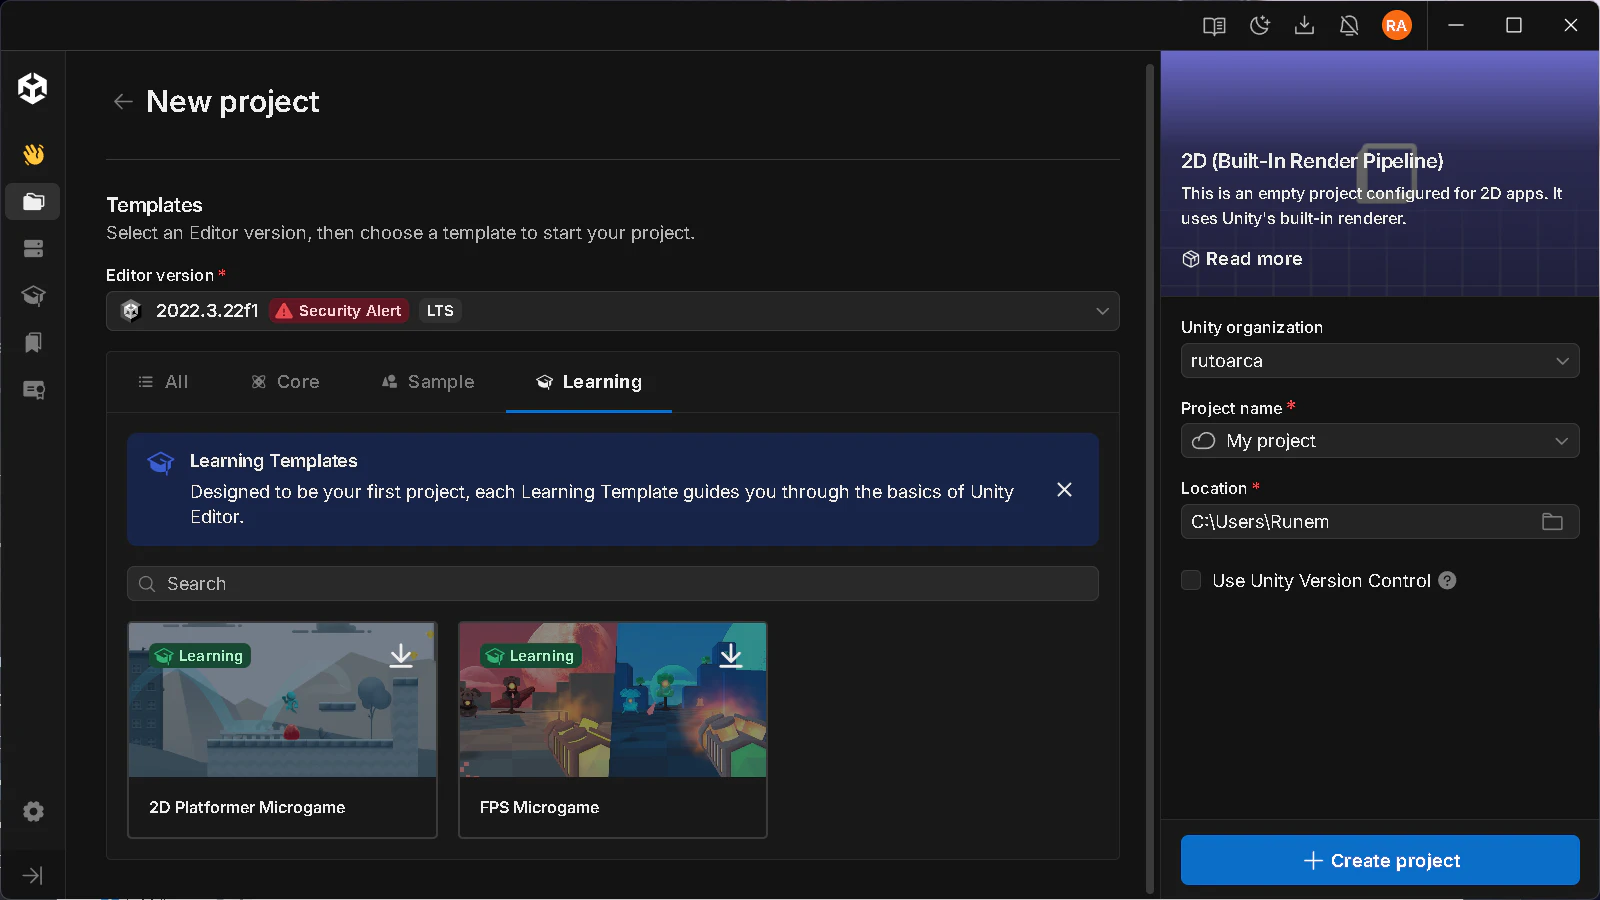Select the 2D Platformer Microgame thumbnail

[283, 700]
